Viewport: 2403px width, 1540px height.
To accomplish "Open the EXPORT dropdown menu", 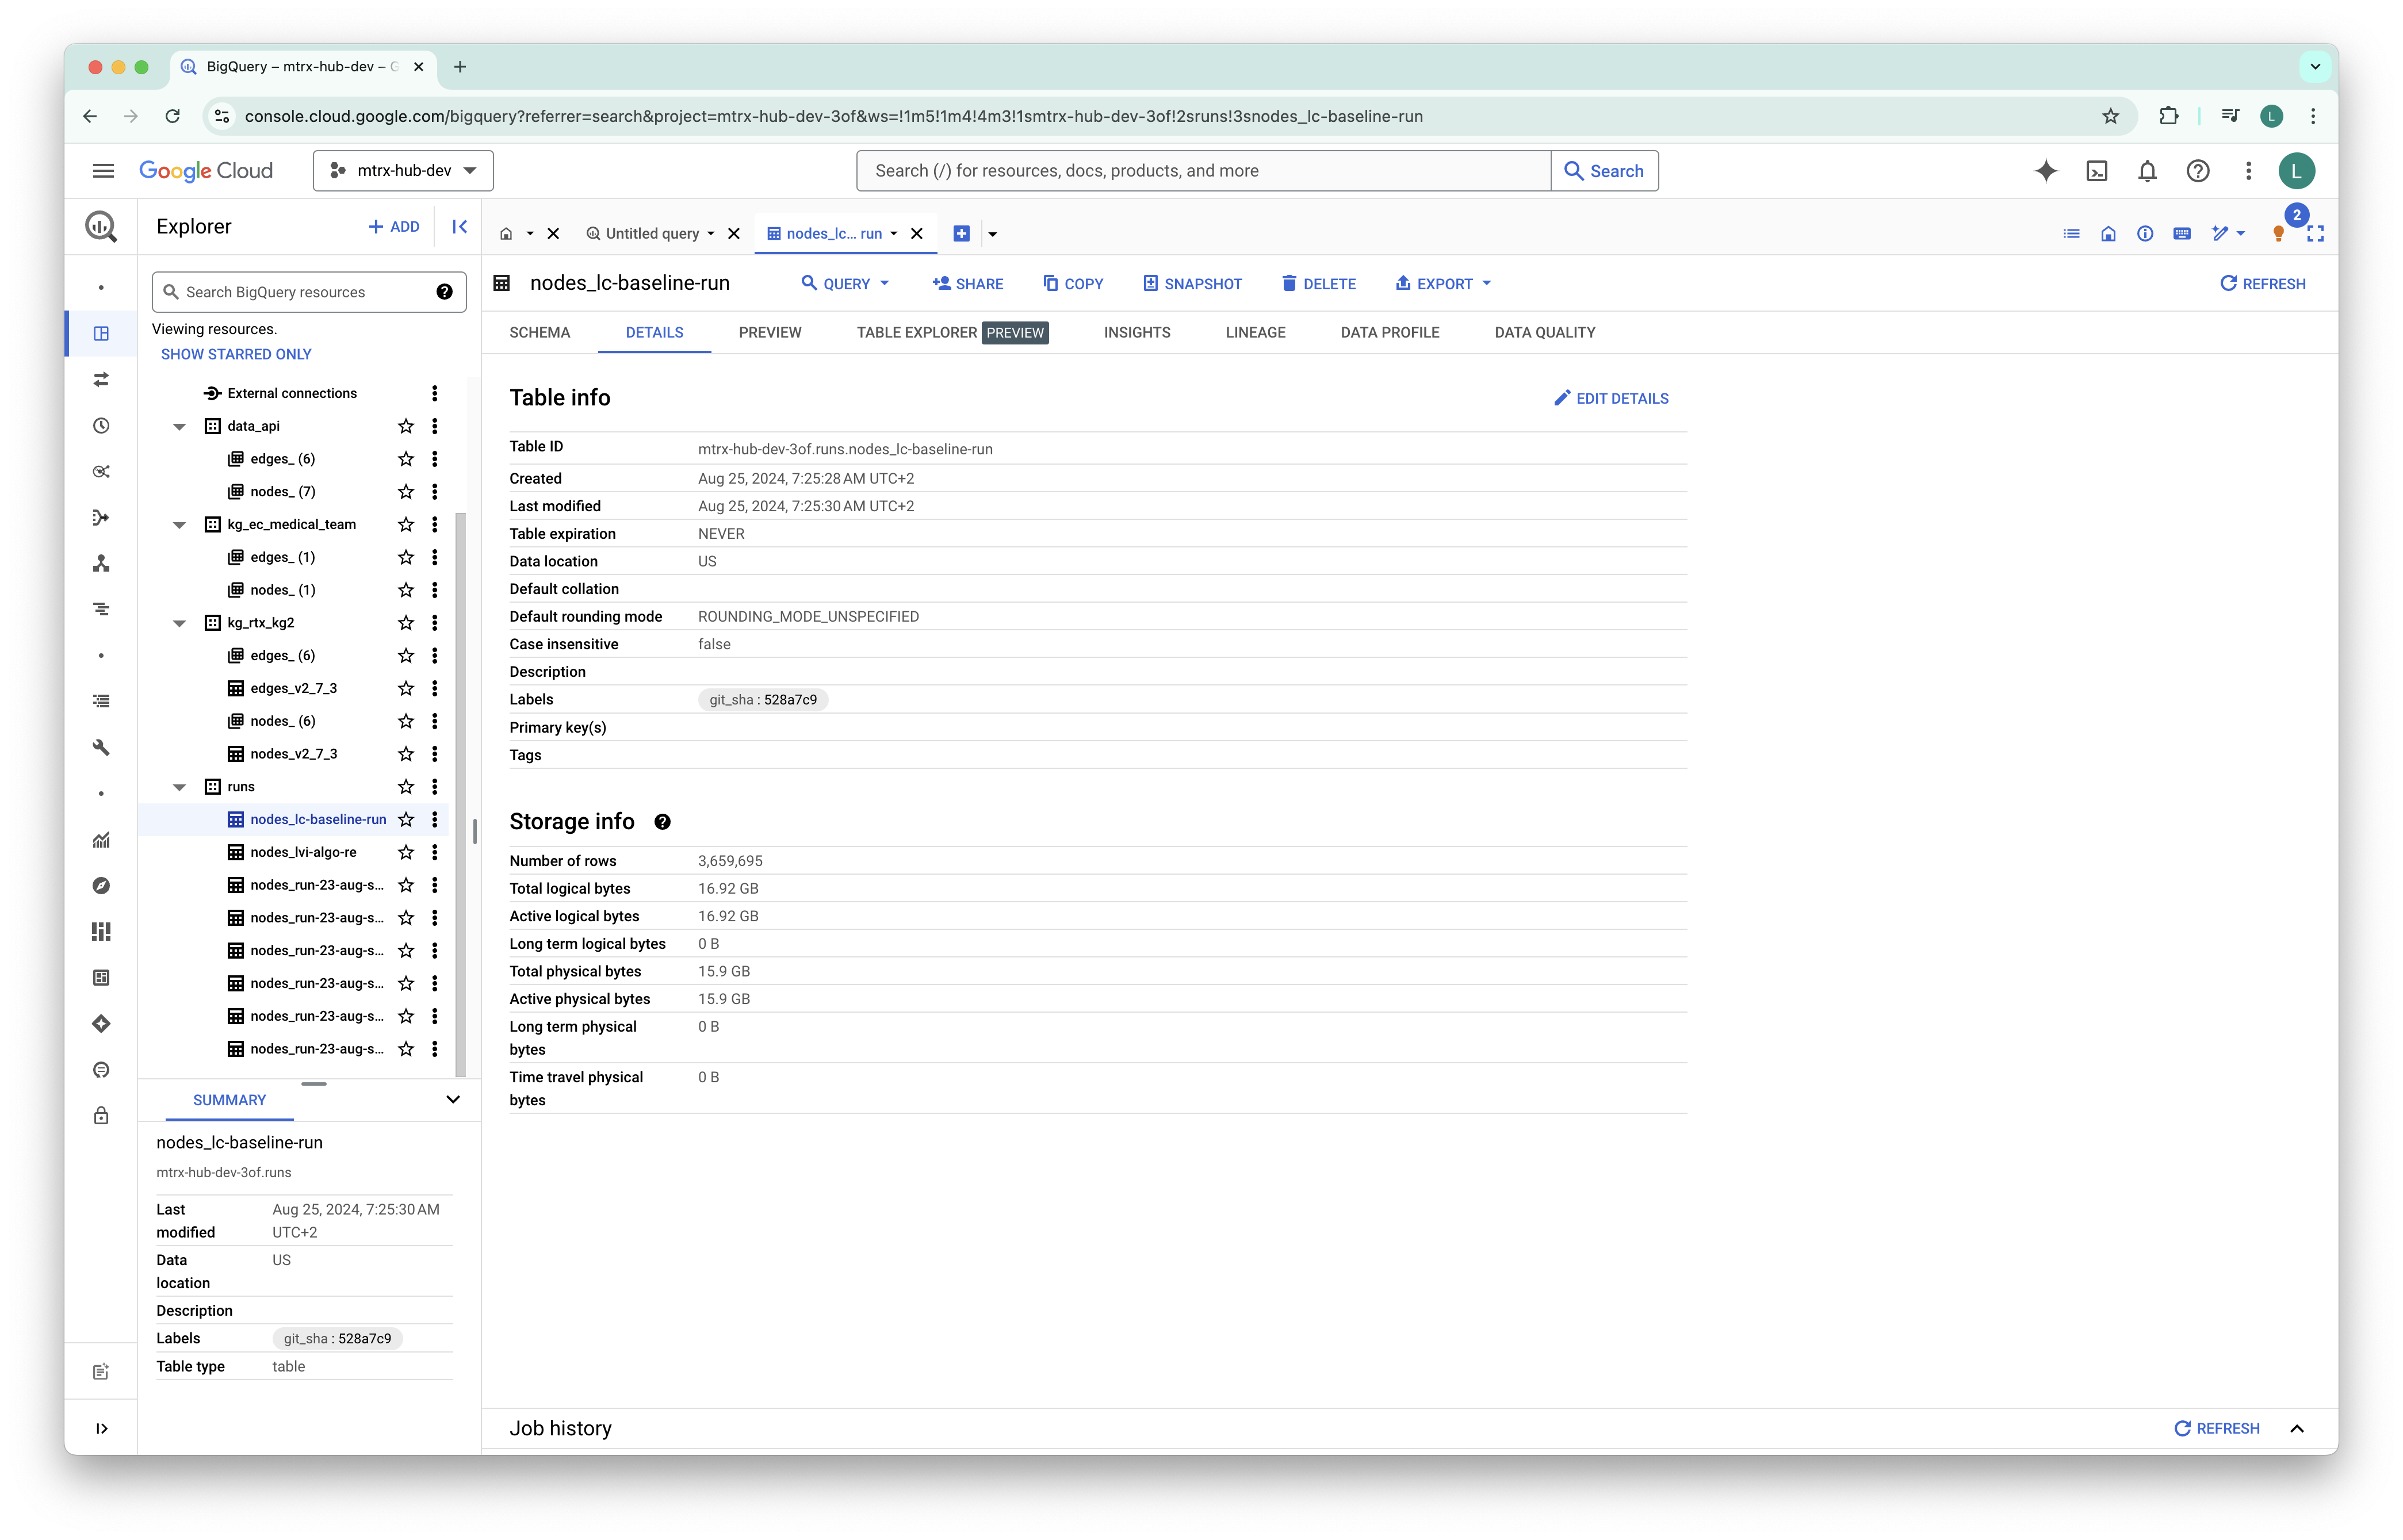I will pyautogui.click(x=1443, y=284).
